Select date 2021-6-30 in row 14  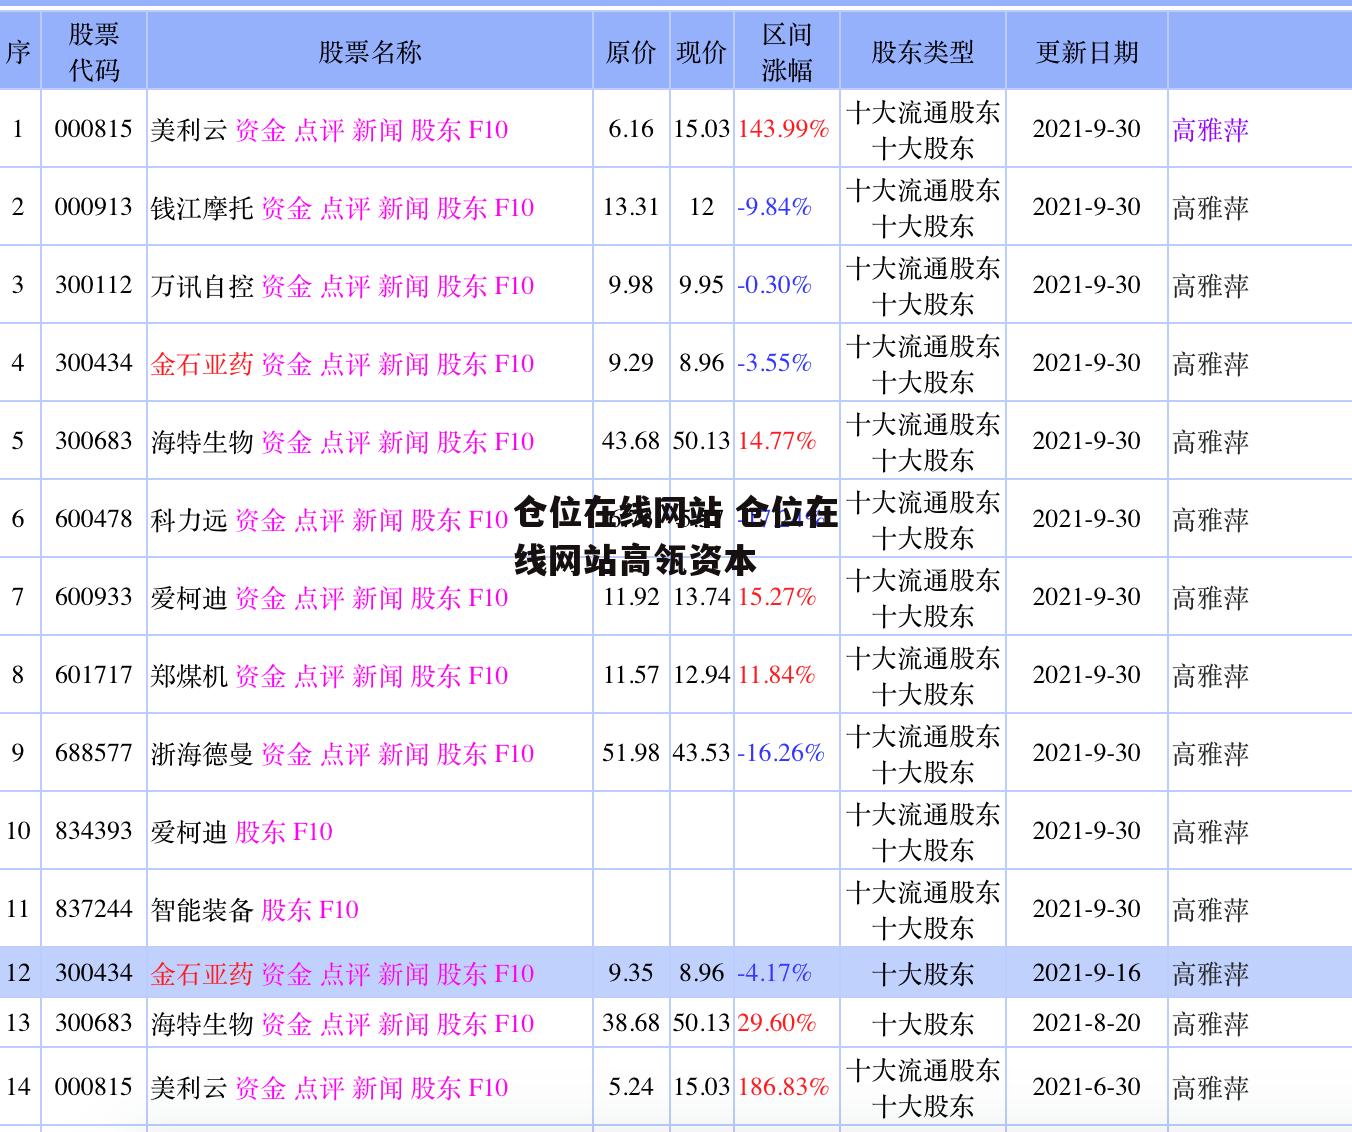pos(1087,1087)
